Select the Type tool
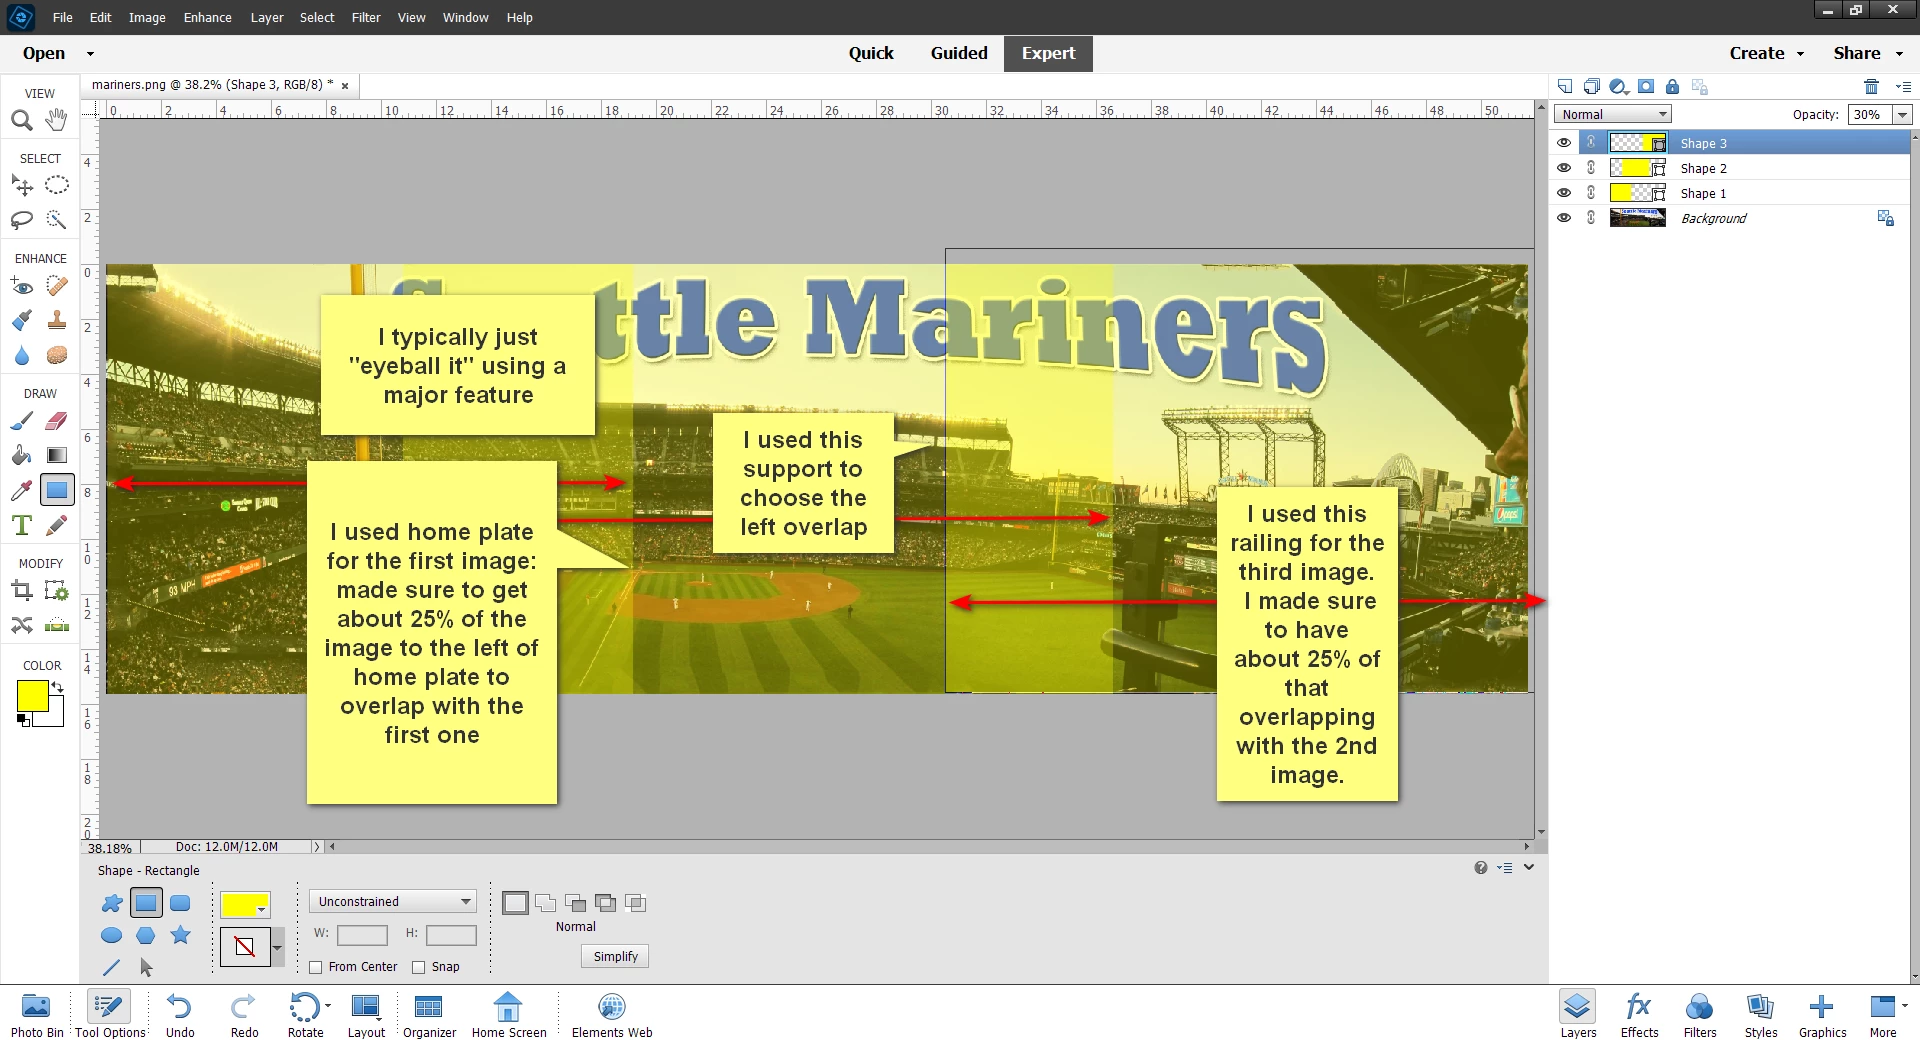This screenshot has width=1920, height=1040. point(21,525)
